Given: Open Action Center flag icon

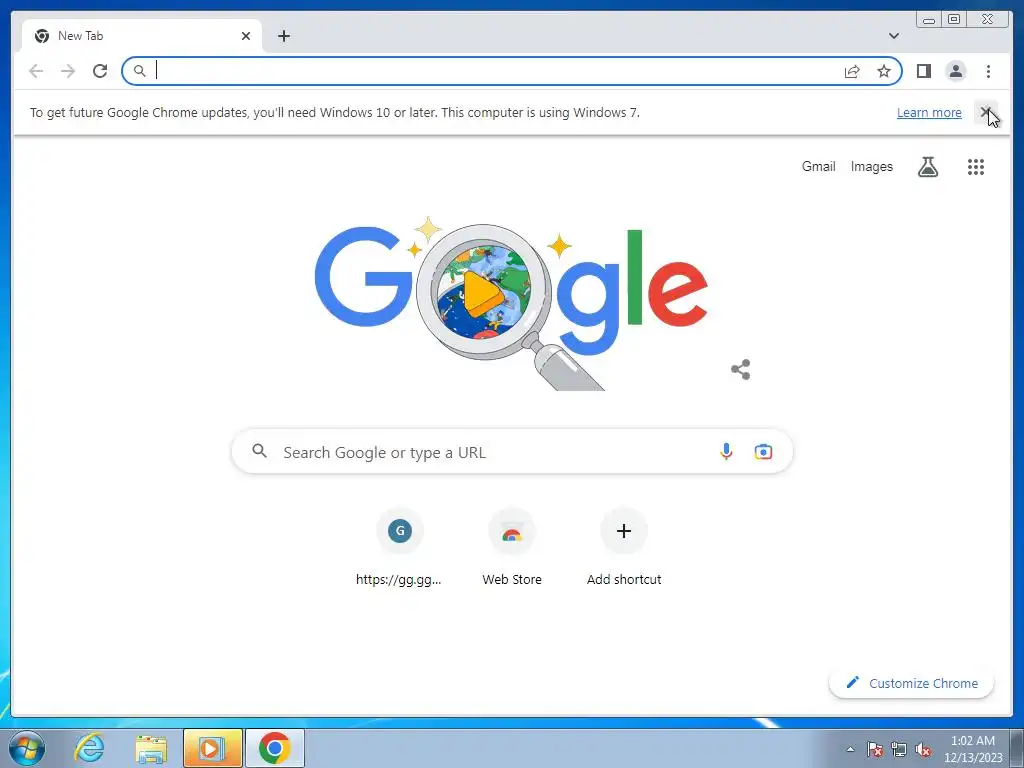Looking at the screenshot, I should click(x=874, y=749).
